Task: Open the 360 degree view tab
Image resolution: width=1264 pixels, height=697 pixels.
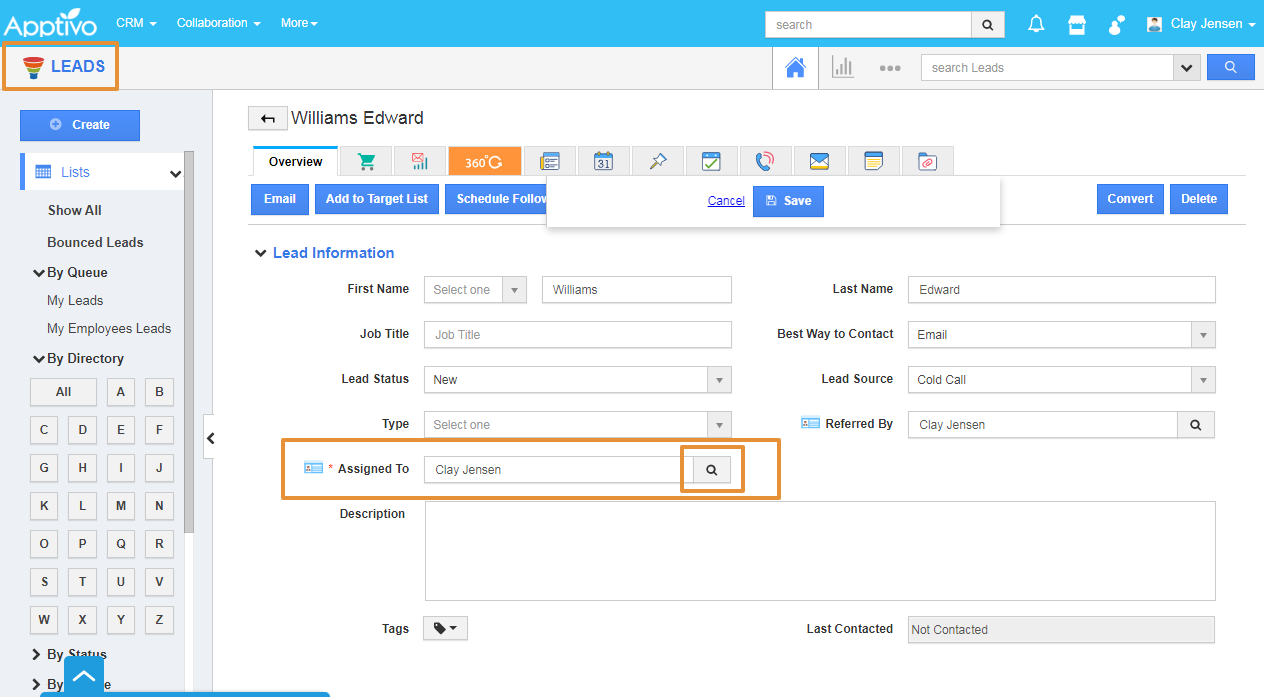Action: 485,161
